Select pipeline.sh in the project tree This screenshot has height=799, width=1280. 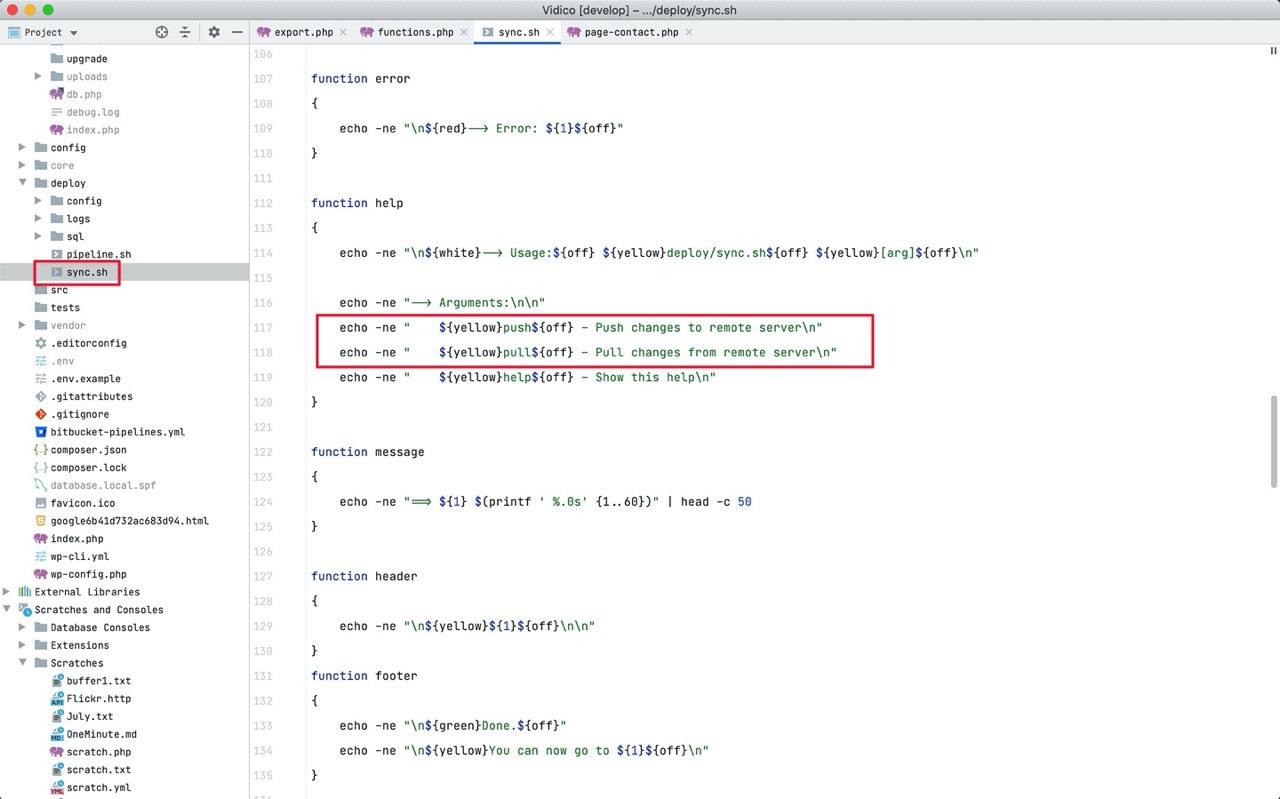point(98,254)
